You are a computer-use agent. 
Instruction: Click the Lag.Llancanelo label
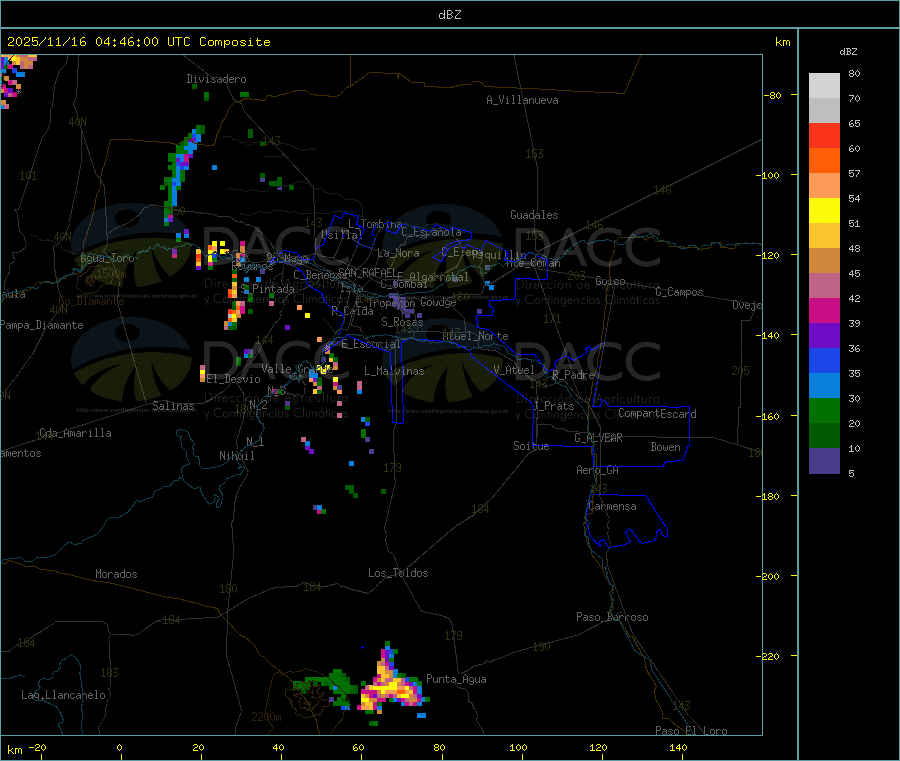[63, 695]
